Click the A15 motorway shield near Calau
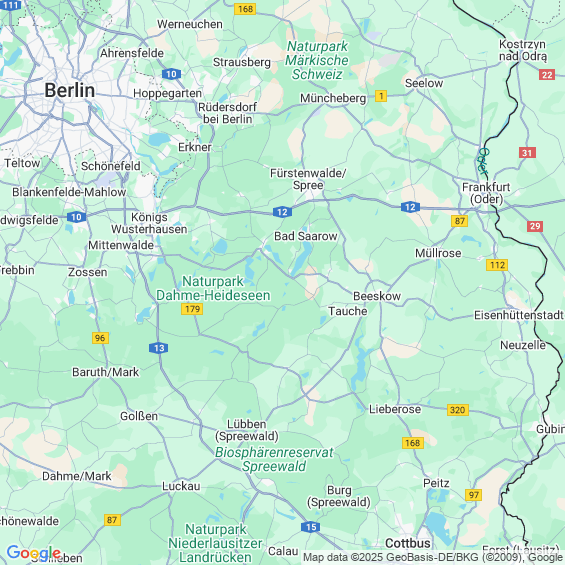This screenshot has width=565, height=565. coord(311,527)
